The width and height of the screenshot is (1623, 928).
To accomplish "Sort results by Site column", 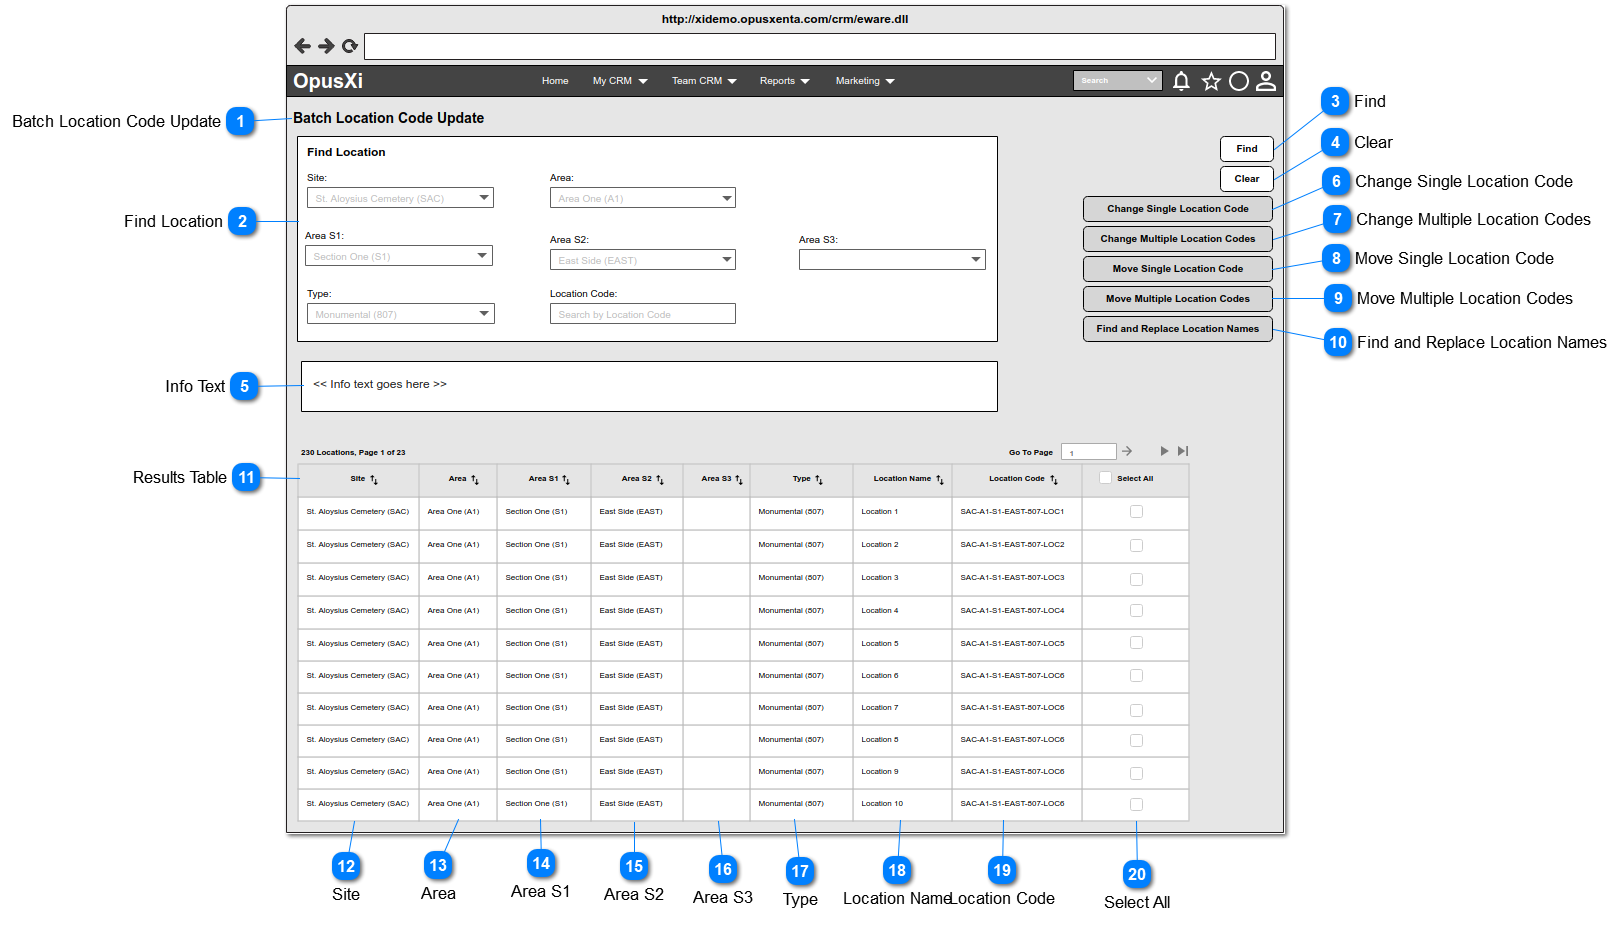I will [x=374, y=480].
